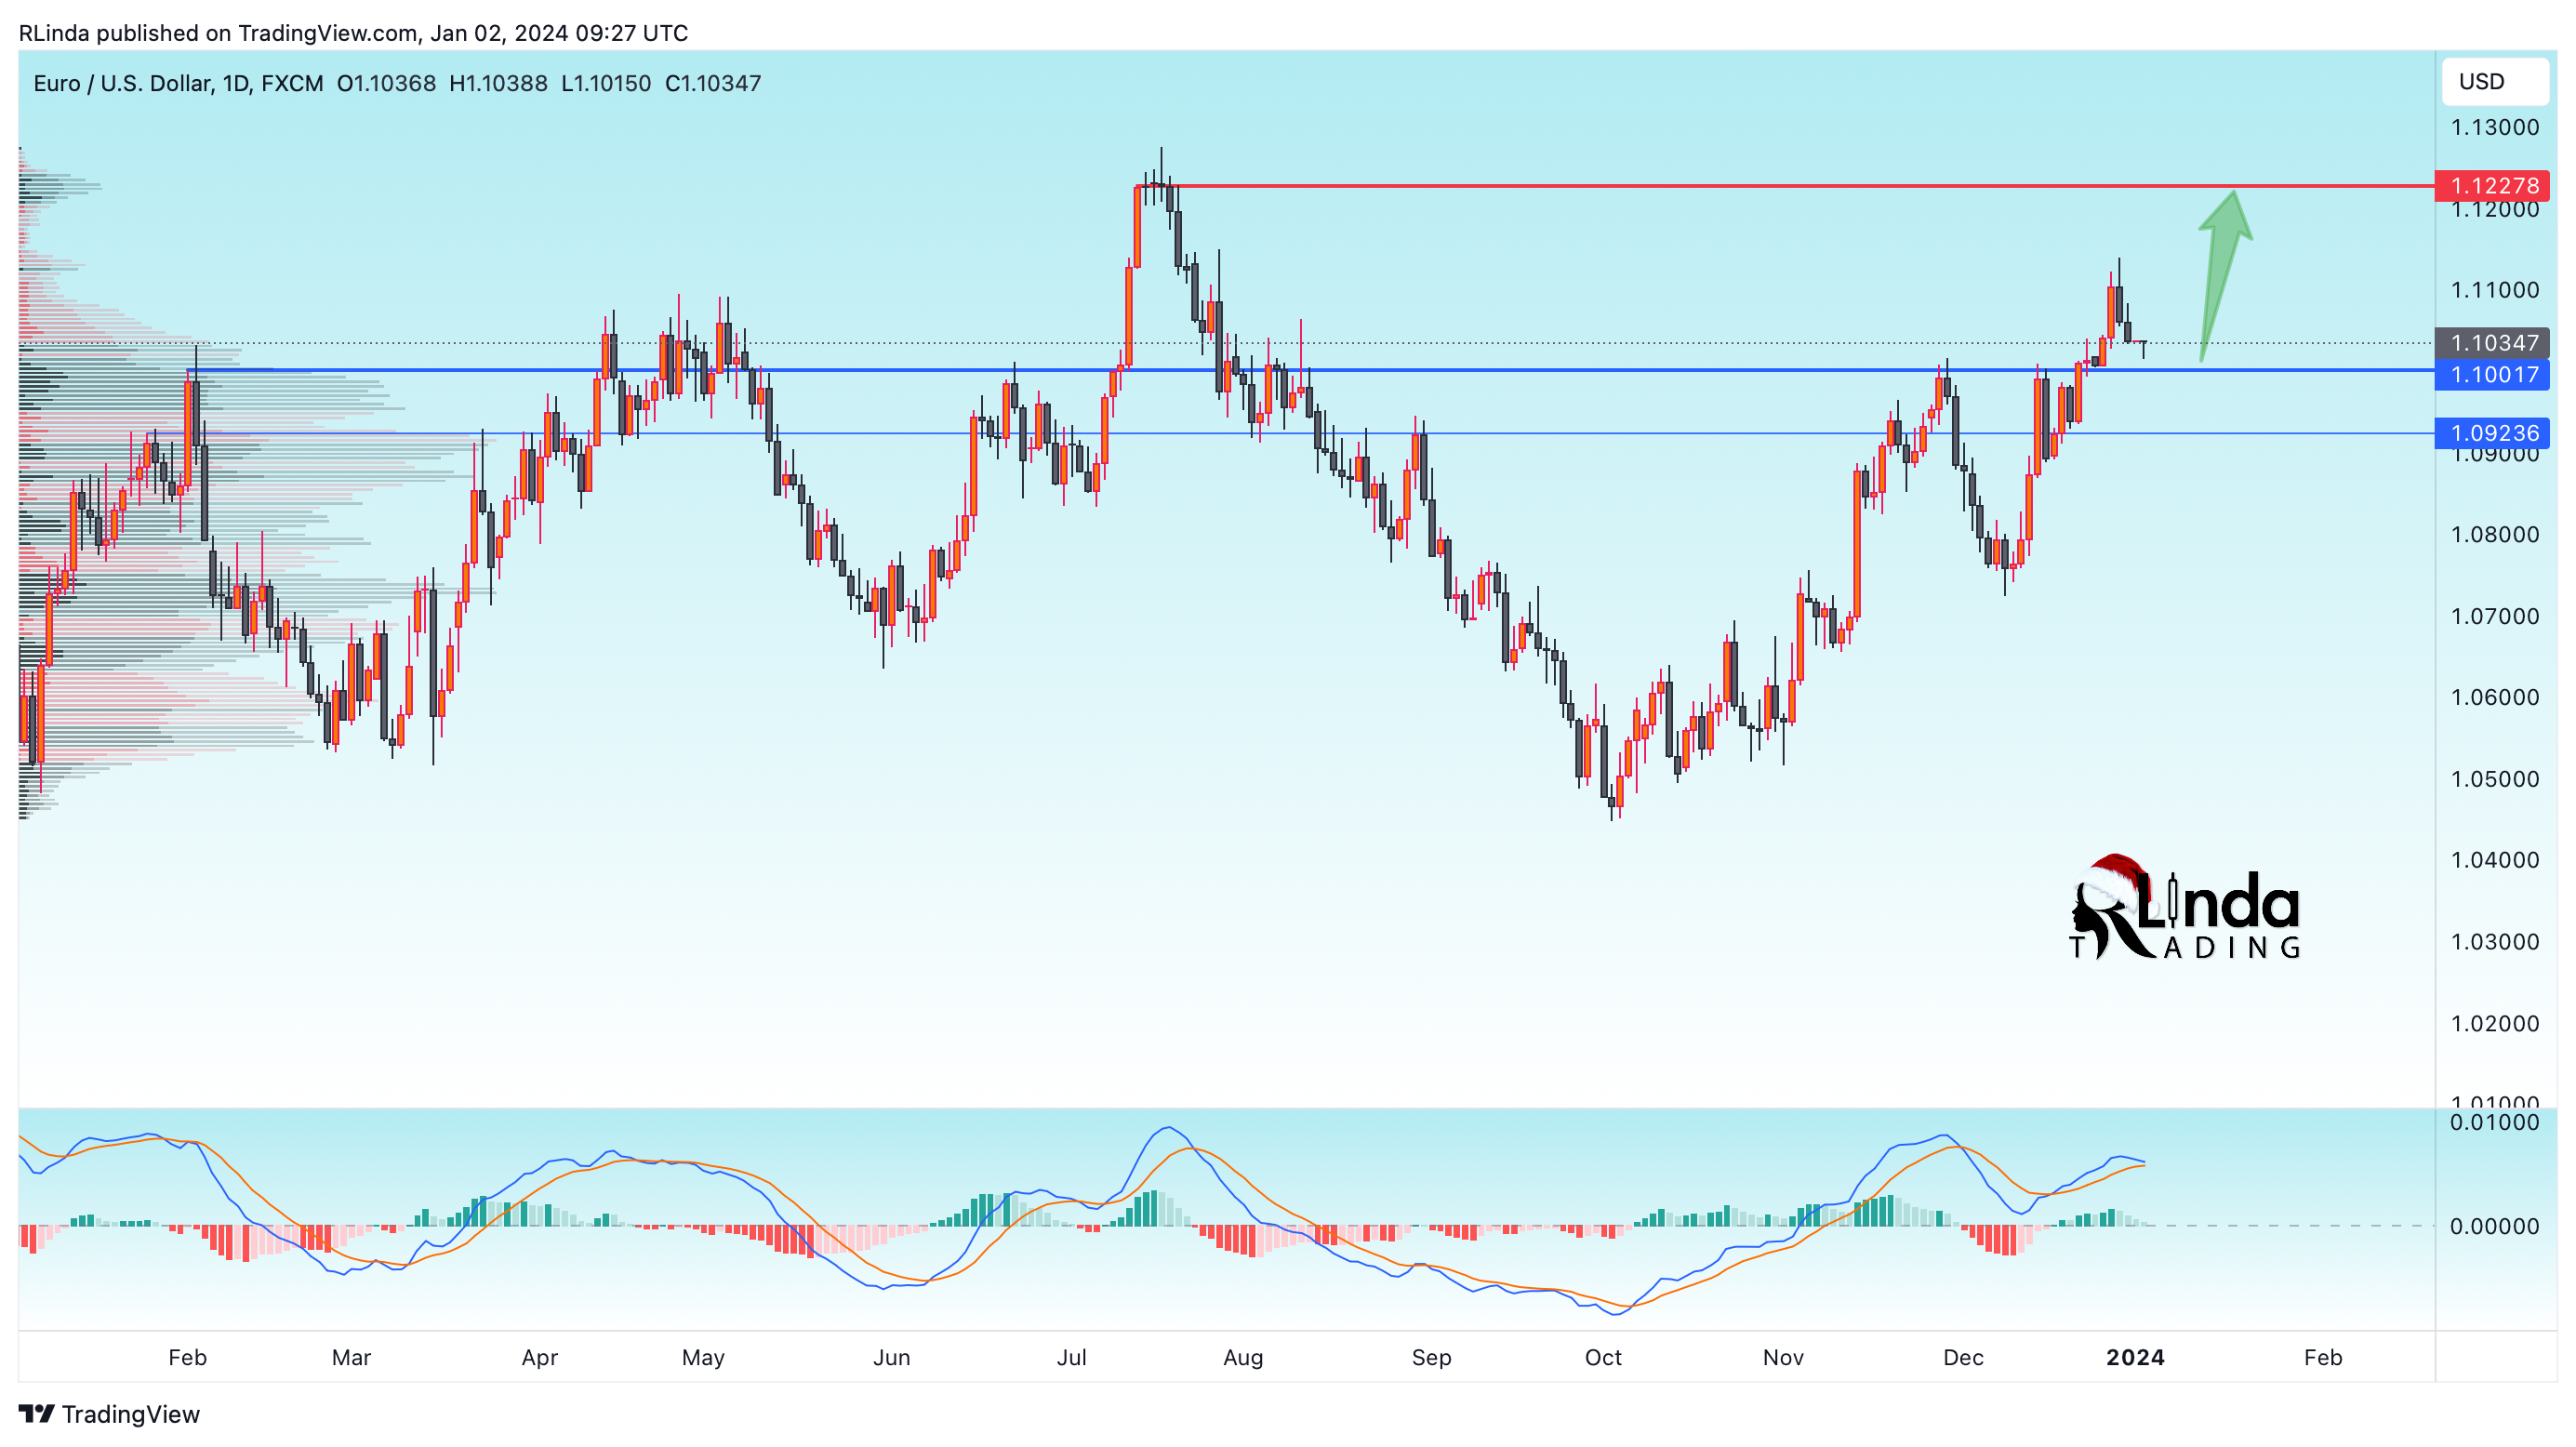Click the open value O1.10368
Screen dimensions: 2576x1447
(386, 83)
